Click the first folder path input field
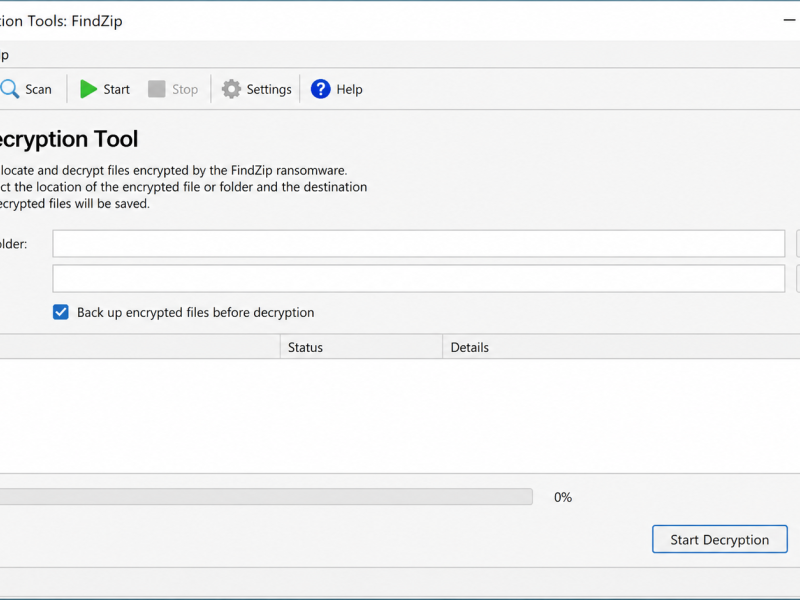The height and width of the screenshot is (600, 800). (418, 244)
